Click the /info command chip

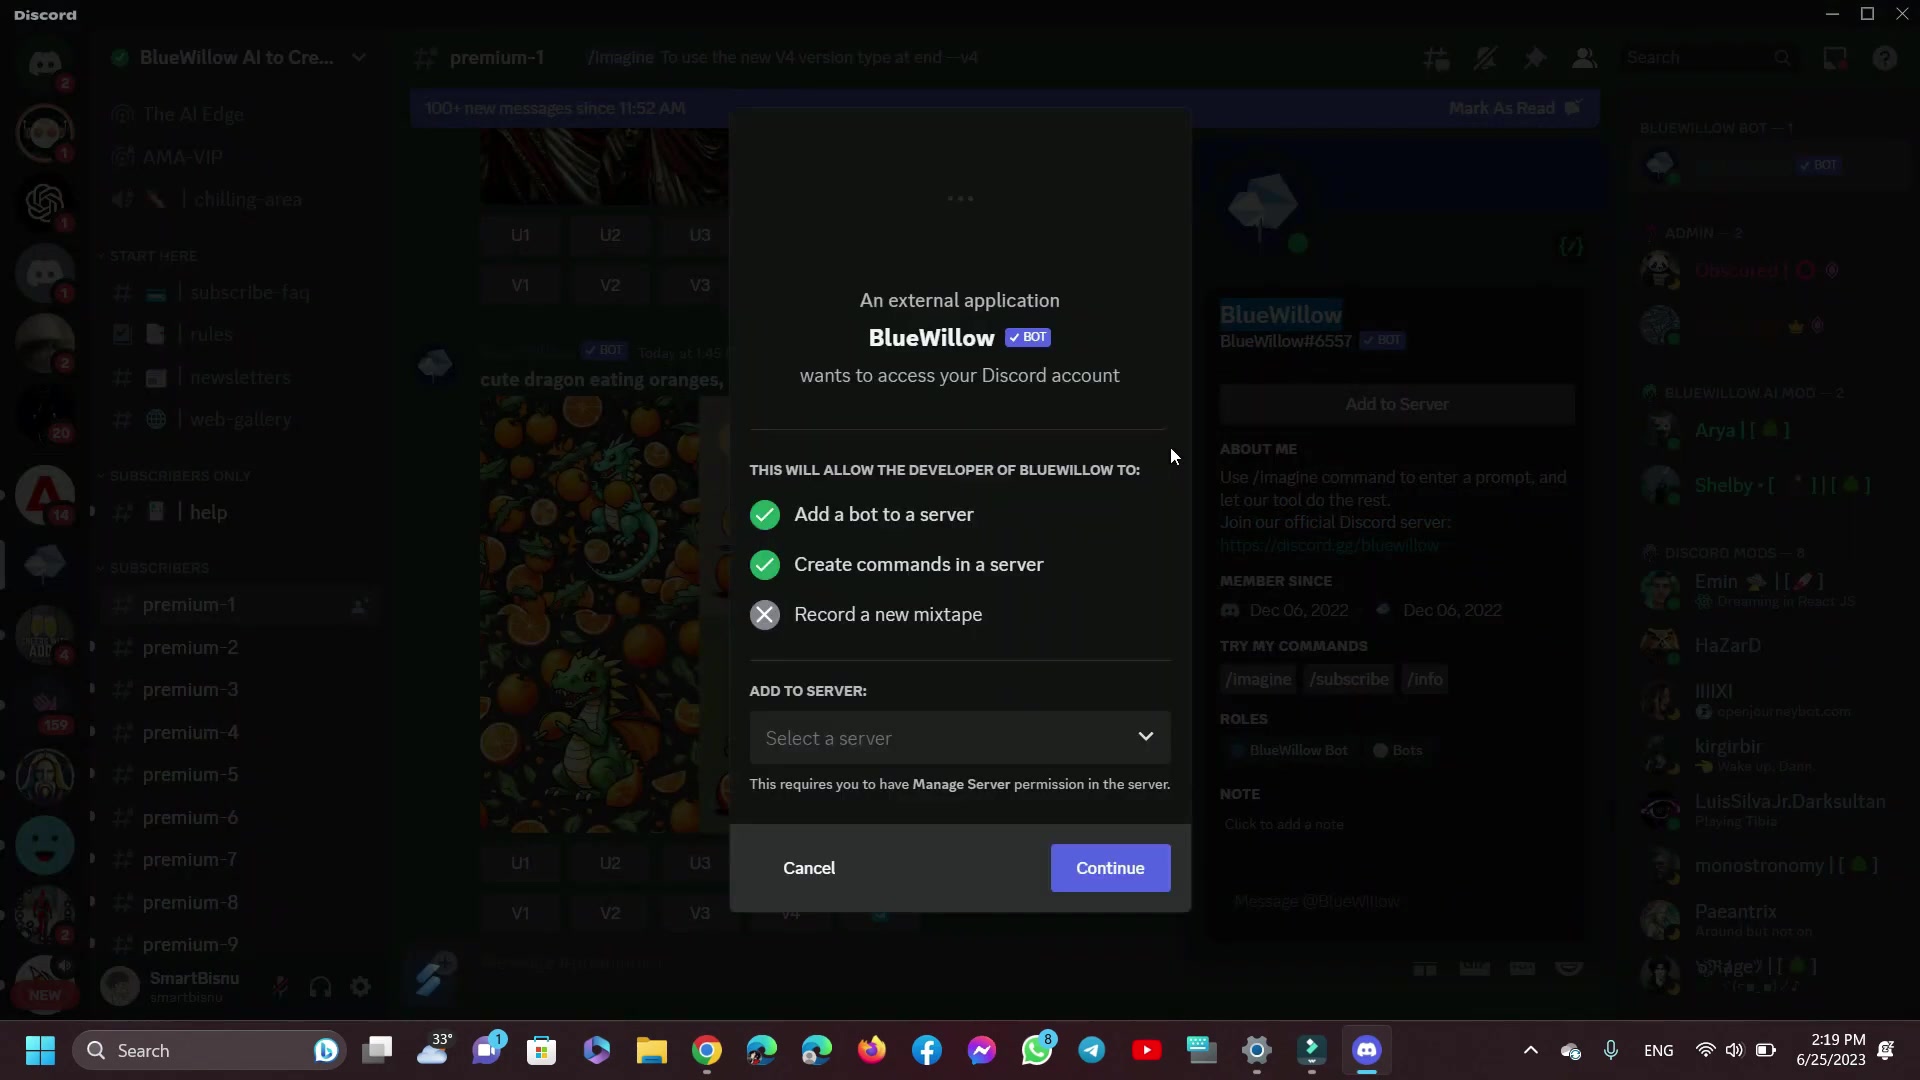[1425, 679]
